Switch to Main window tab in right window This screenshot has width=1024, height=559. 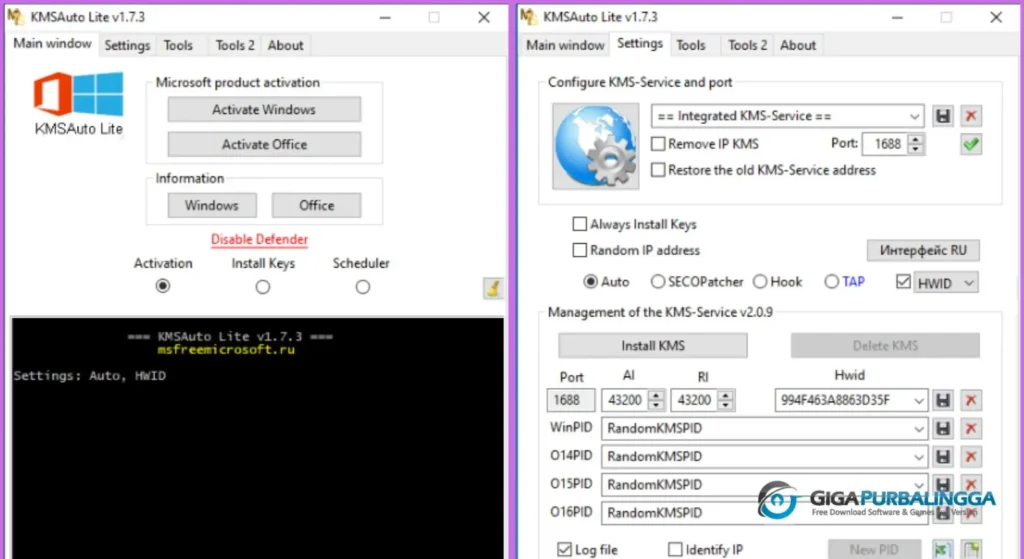tap(565, 45)
